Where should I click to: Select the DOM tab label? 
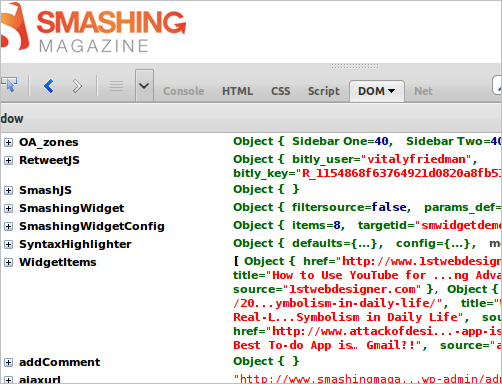(371, 91)
